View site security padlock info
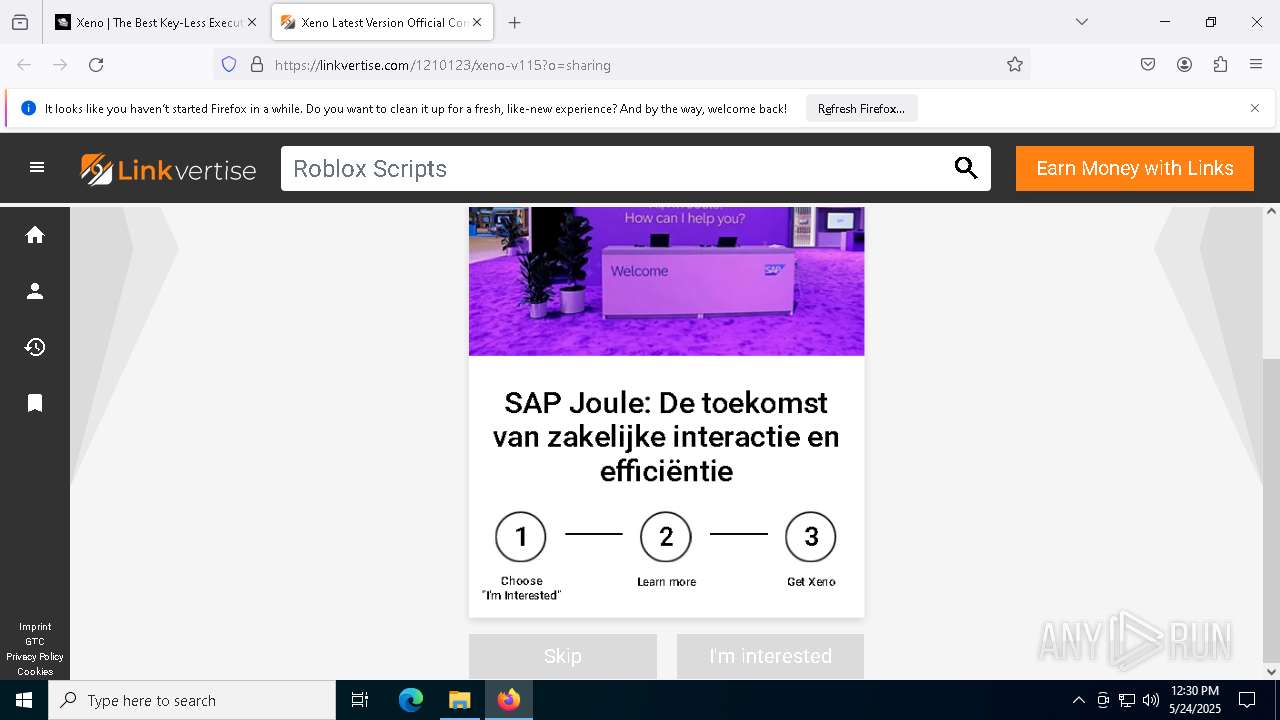1280x720 pixels. [x=257, y=65]
